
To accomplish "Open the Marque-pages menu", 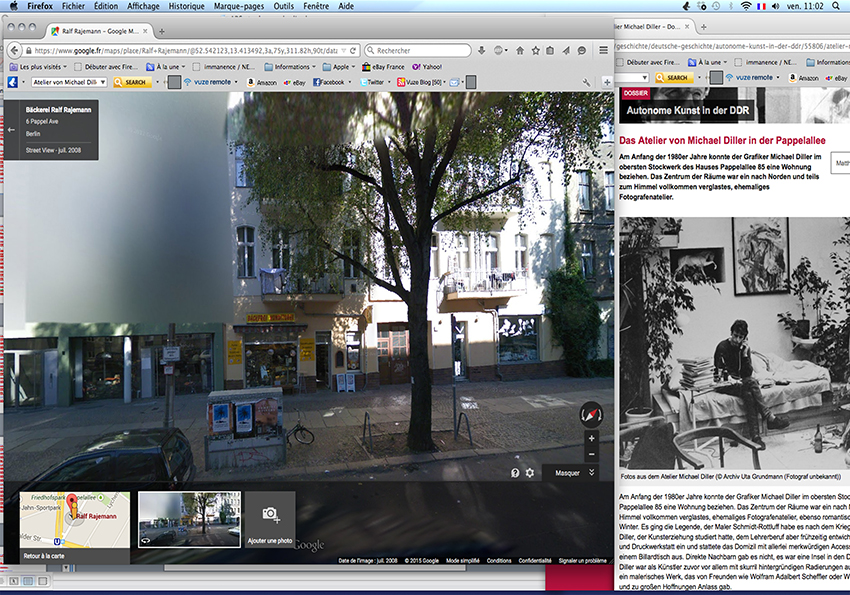I will pyautogui.click(x=239, y=6).
